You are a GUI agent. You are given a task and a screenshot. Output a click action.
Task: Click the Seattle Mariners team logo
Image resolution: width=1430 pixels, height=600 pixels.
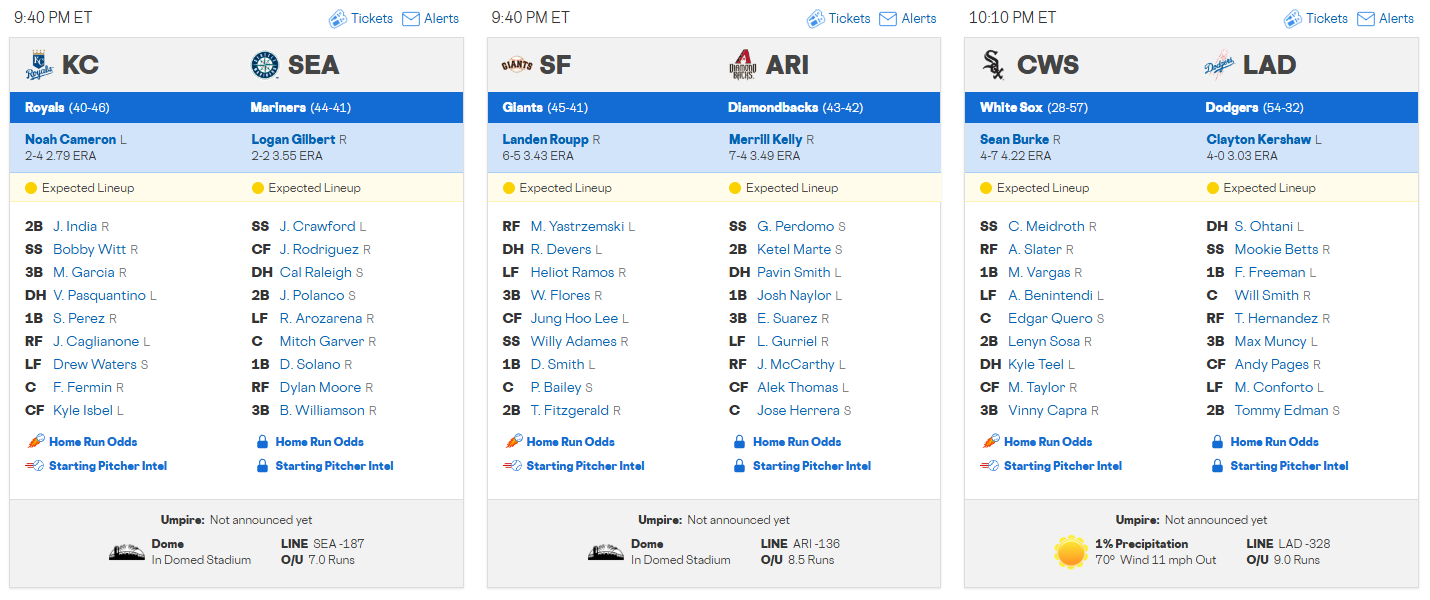264,66
